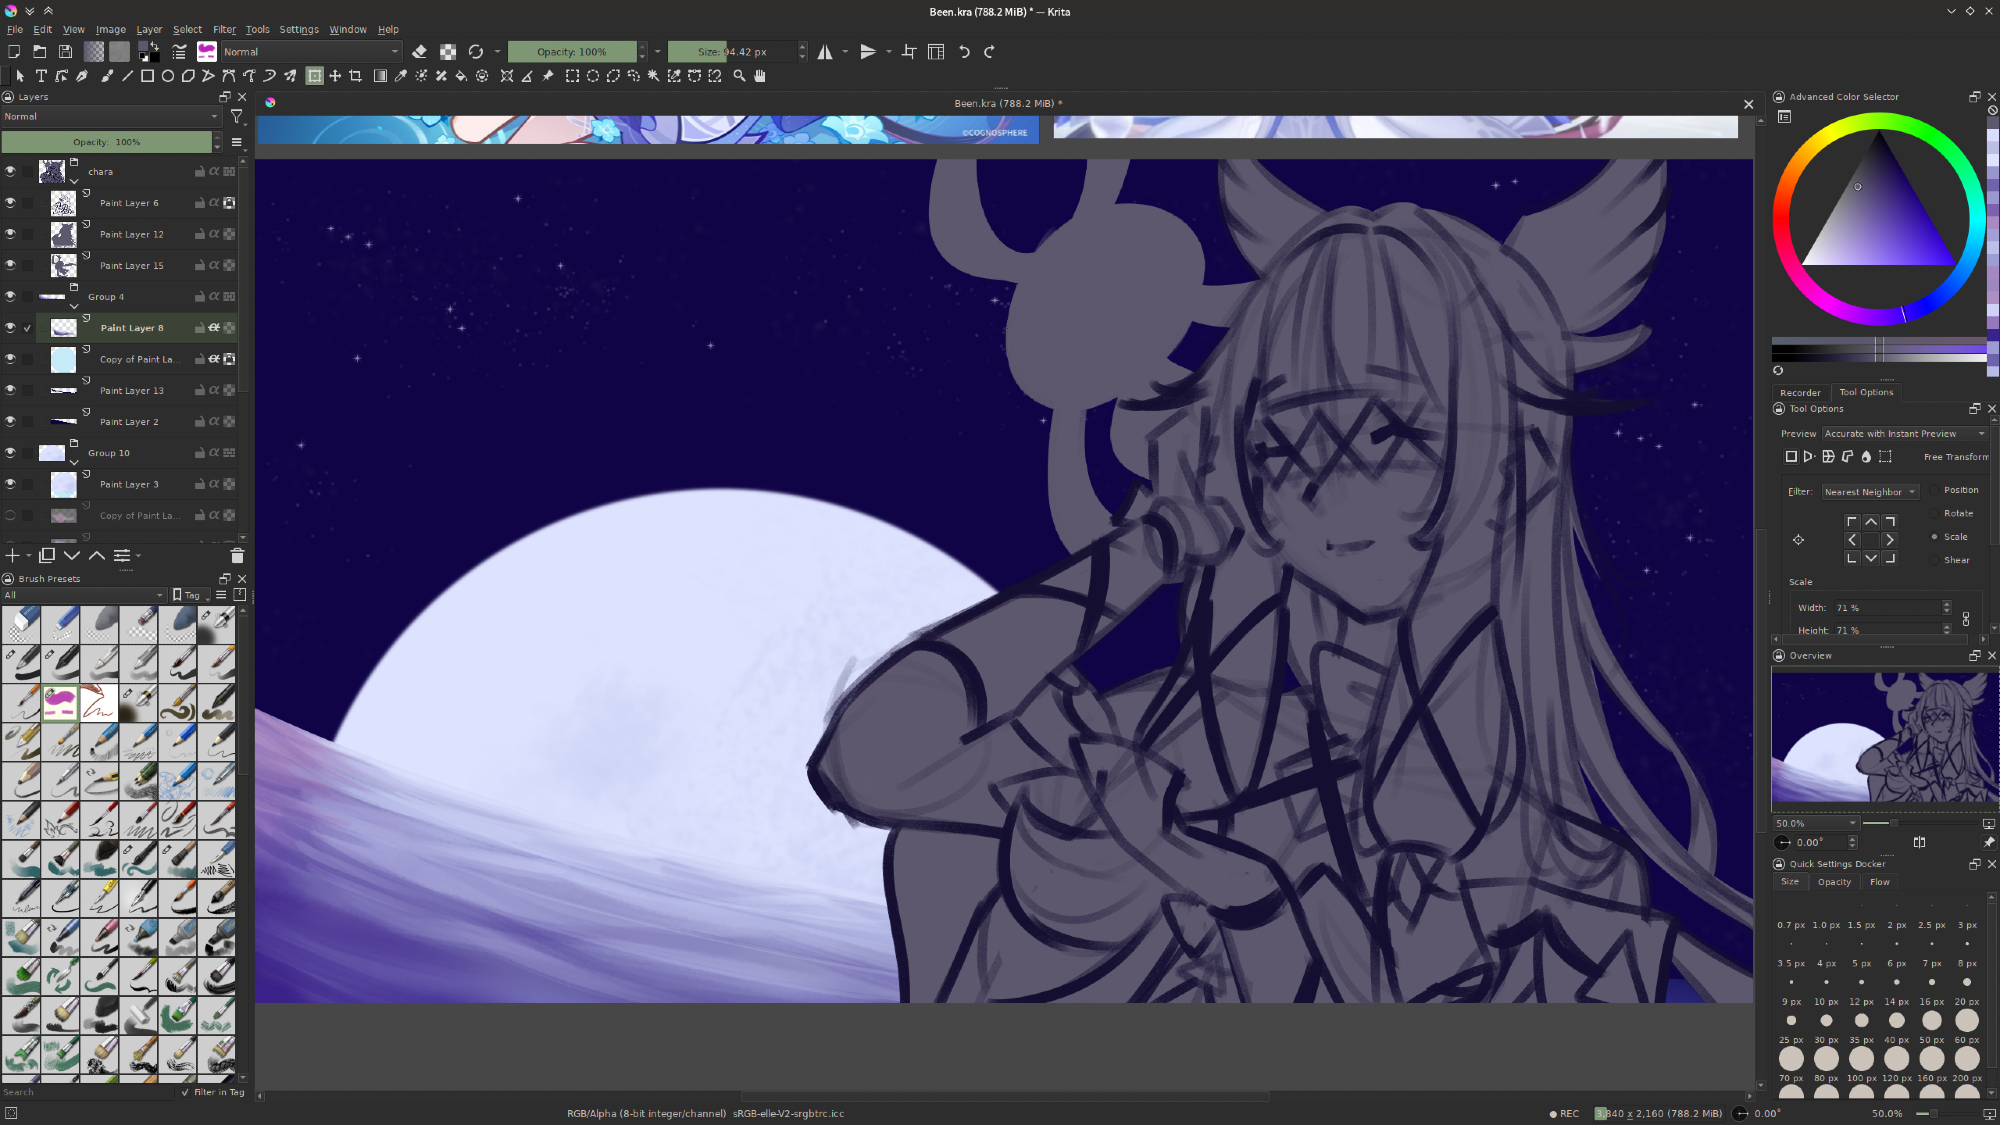Open brush blending mode Normal dropdown
This screenshot has width=2000, height=1125.
[x=310, y=52]
